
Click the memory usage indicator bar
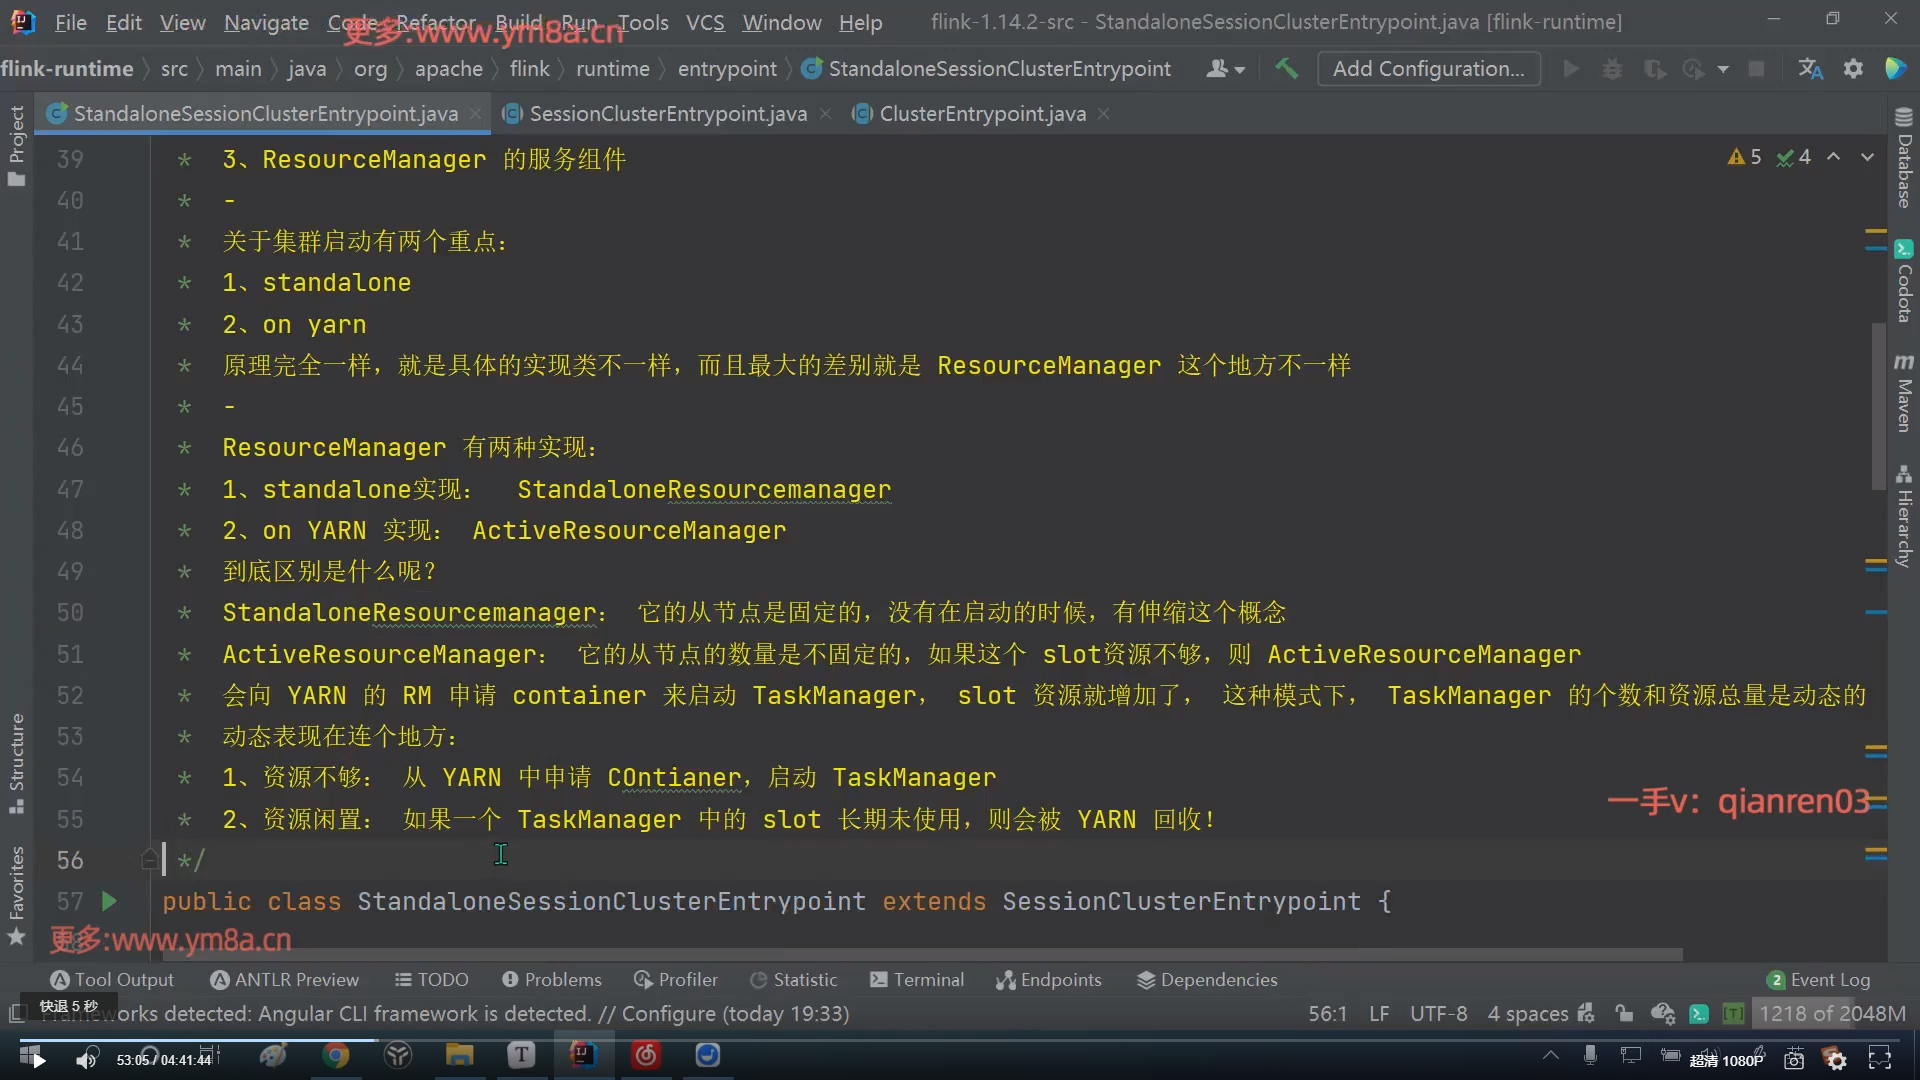(1831, 1013)
